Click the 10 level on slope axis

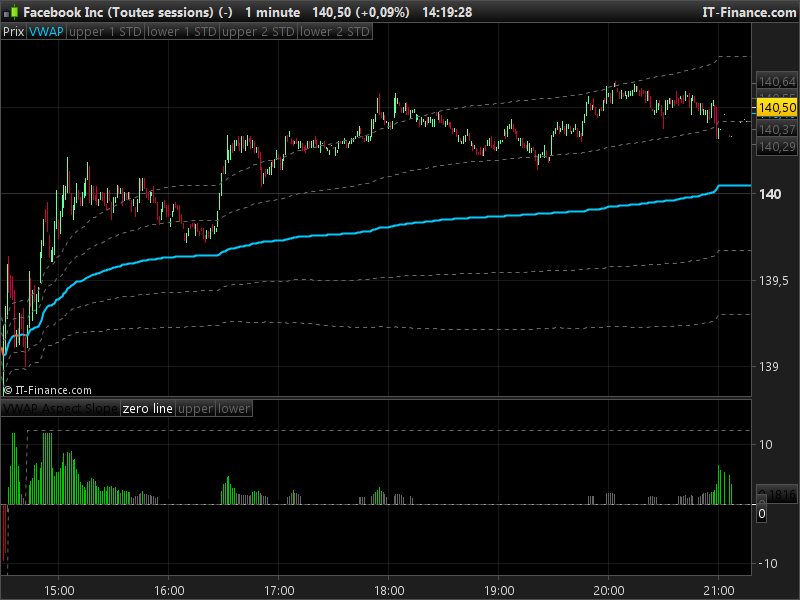(x=765, y=444)
